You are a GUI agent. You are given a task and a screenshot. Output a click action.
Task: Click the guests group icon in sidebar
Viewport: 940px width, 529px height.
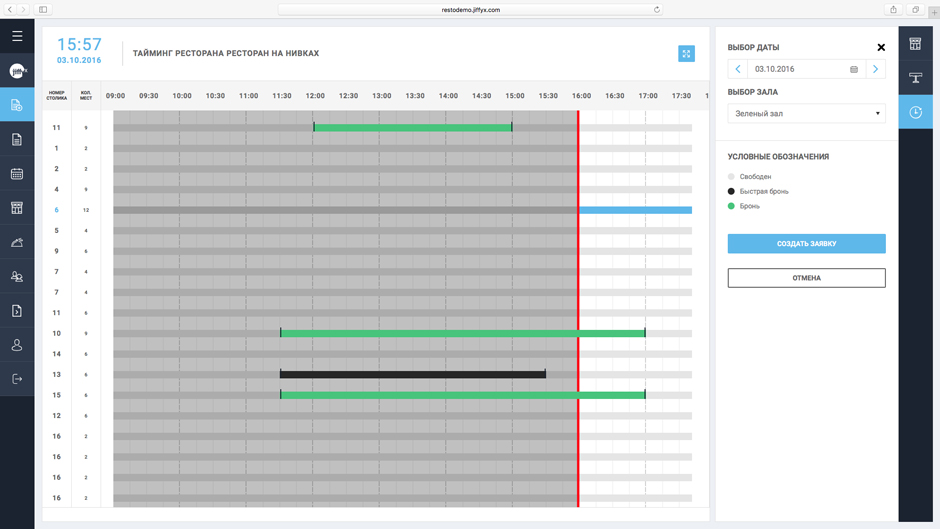(x=17, y=277)
